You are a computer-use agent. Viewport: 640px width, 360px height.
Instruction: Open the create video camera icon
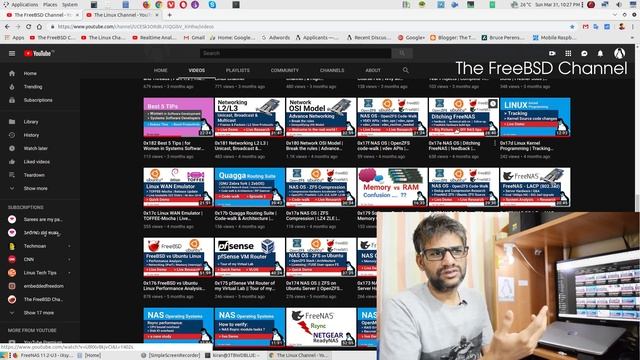[552, 53]
